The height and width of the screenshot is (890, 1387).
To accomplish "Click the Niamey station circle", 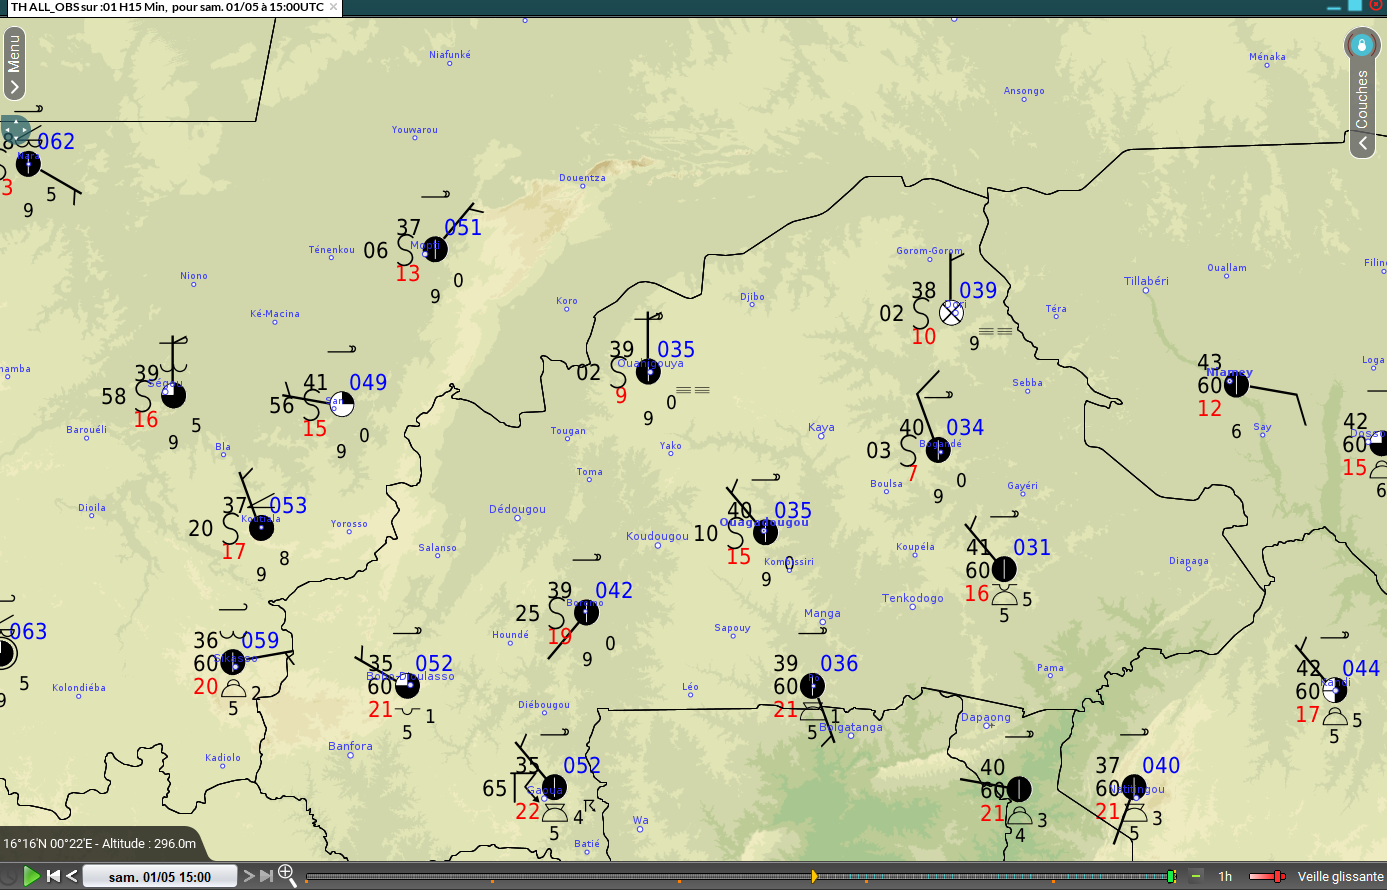I will (1236, 383).
